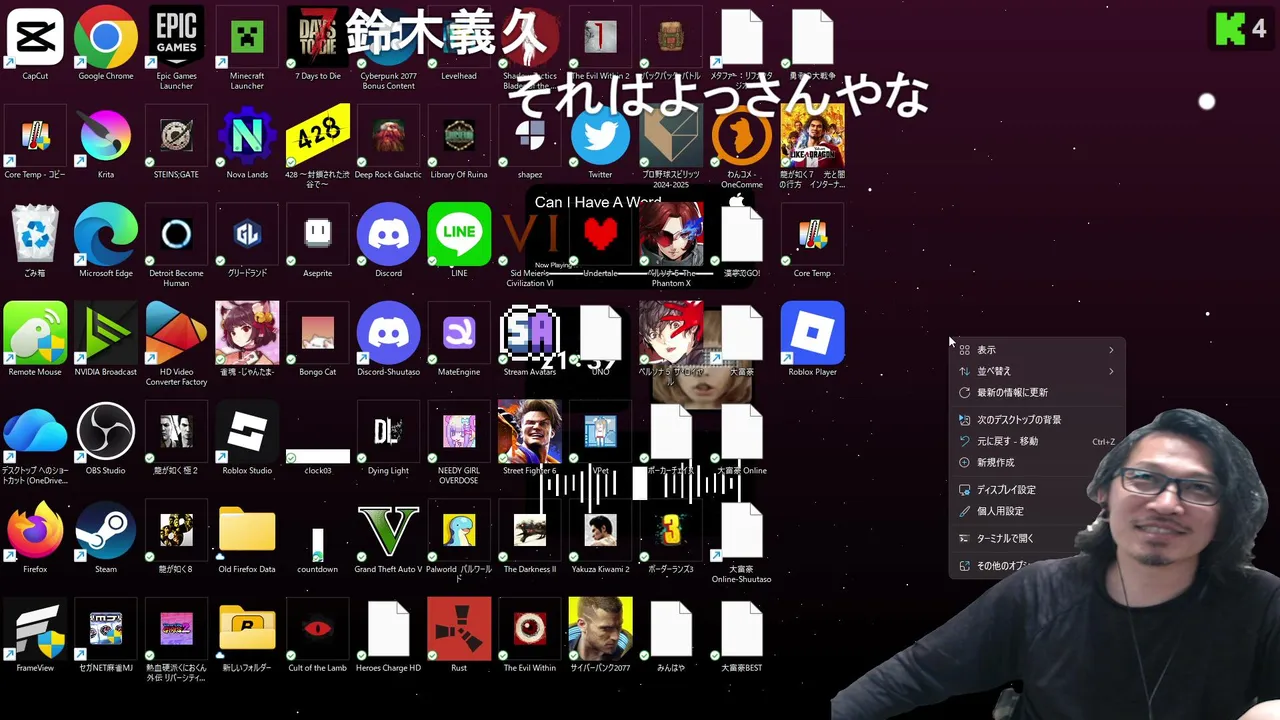1280x720 pixels.
Task: Open the CapCut desktop shortcut
Action: [x=35, y=37]
